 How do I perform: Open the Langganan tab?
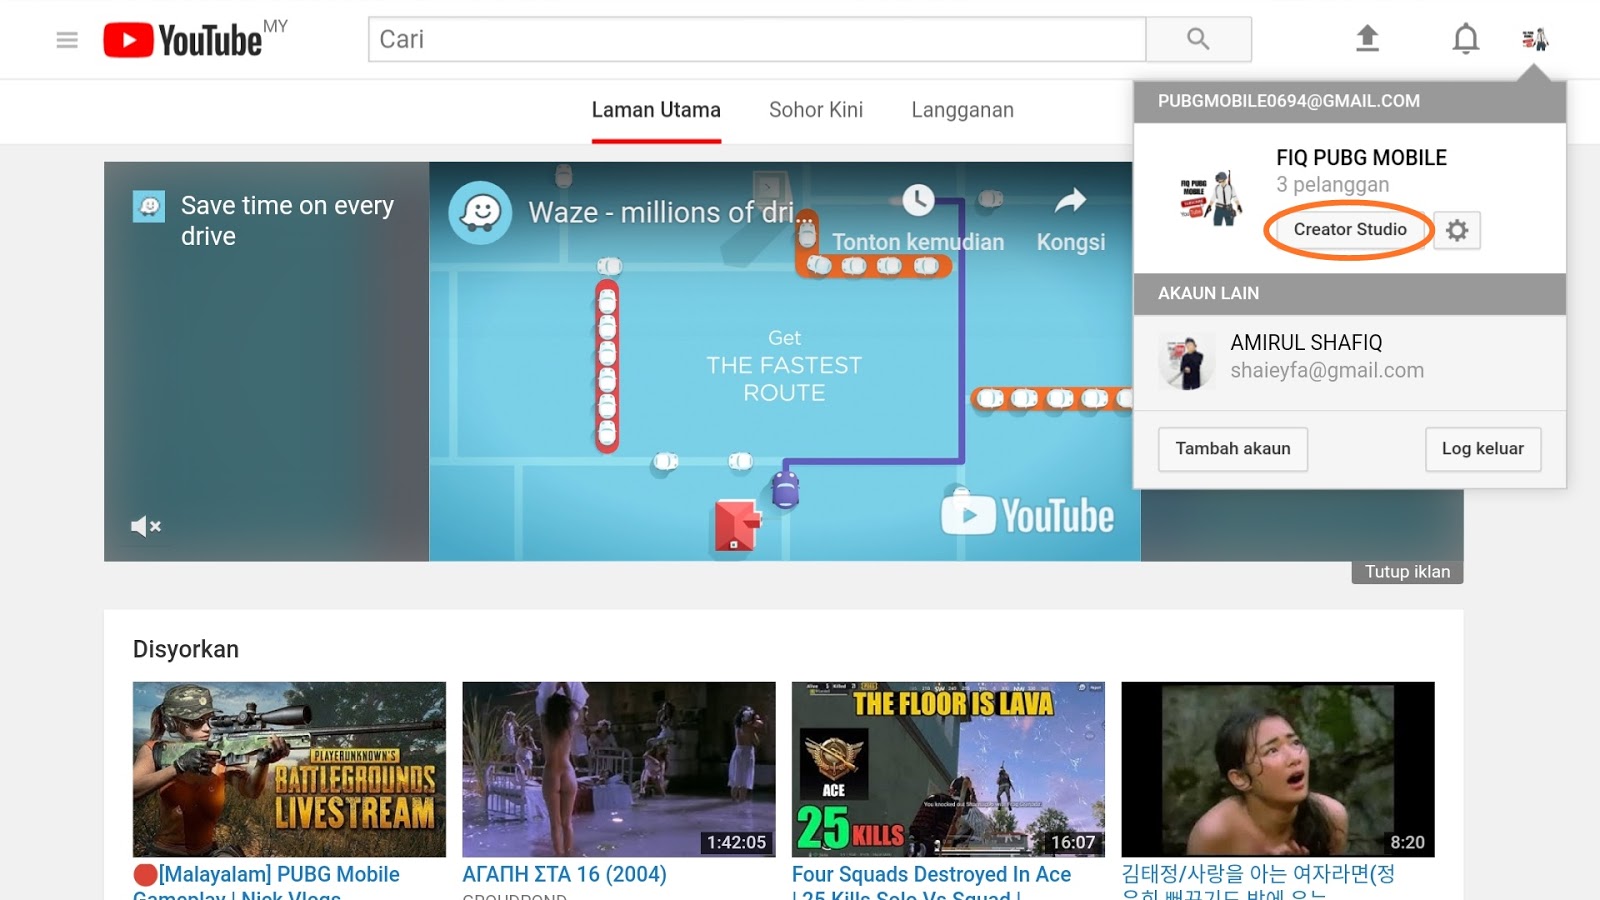(962, 110)
